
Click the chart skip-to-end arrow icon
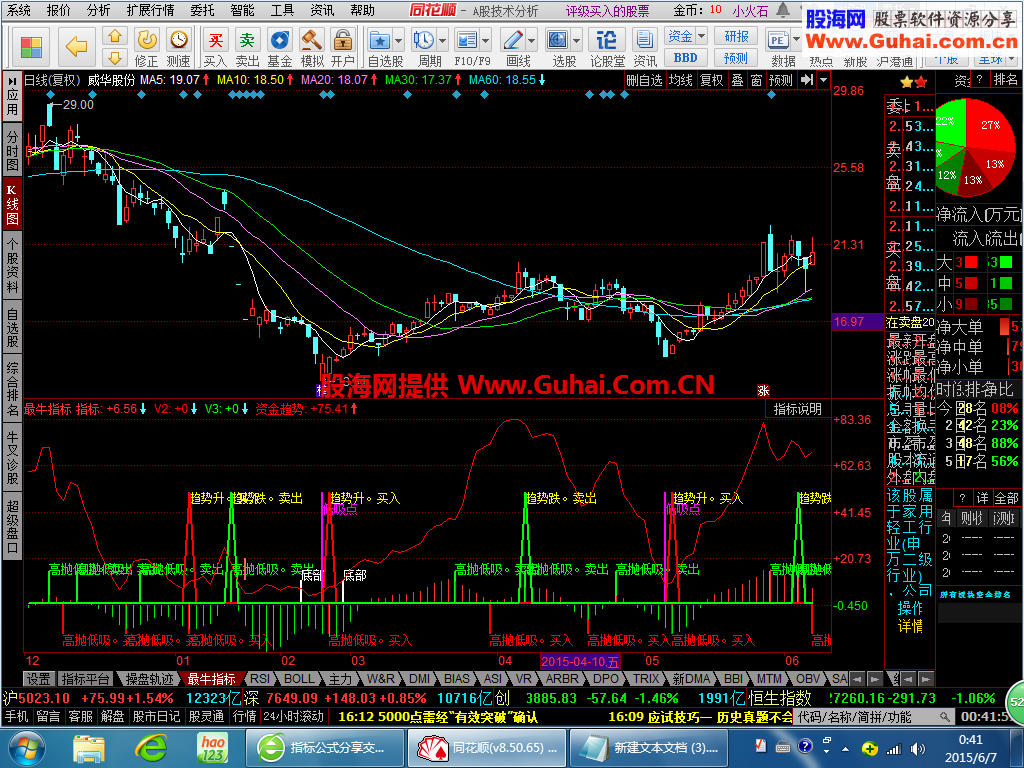(807, 80)
